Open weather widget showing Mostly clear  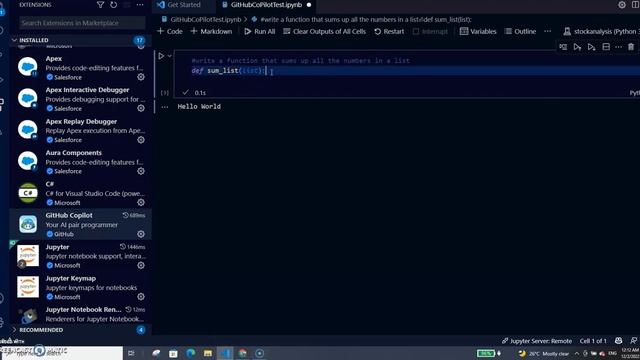click(x=544, y=353)
